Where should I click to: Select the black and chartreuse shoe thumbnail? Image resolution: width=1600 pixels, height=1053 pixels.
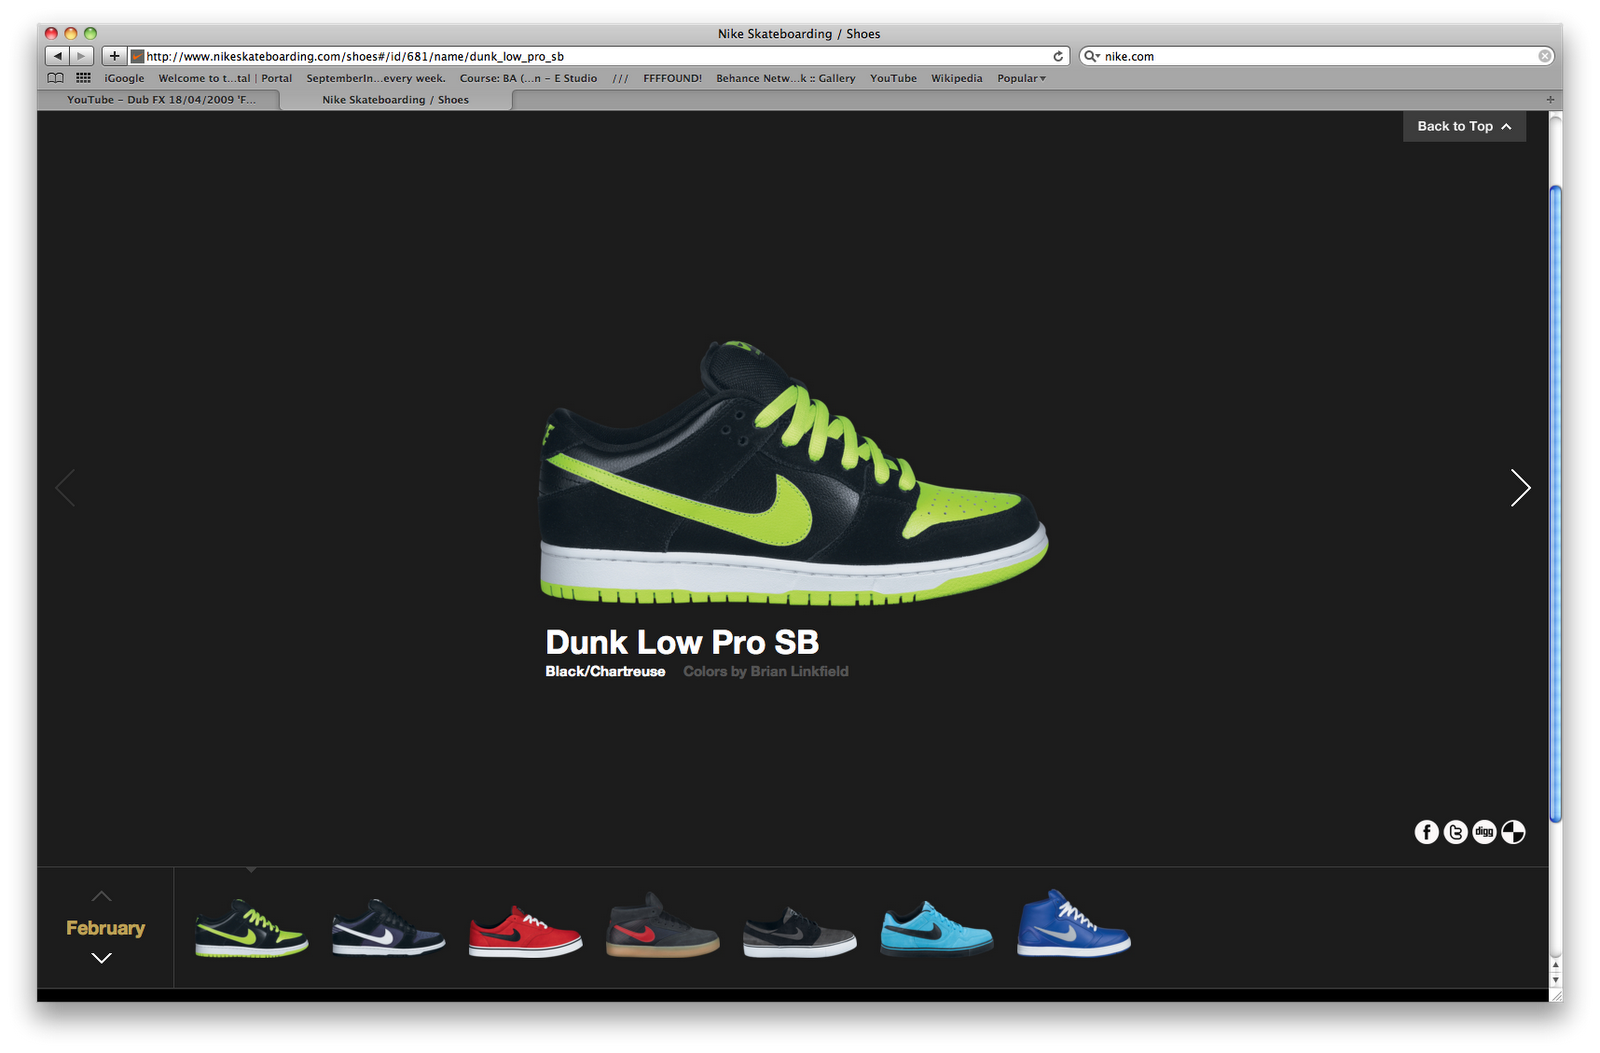252,928
